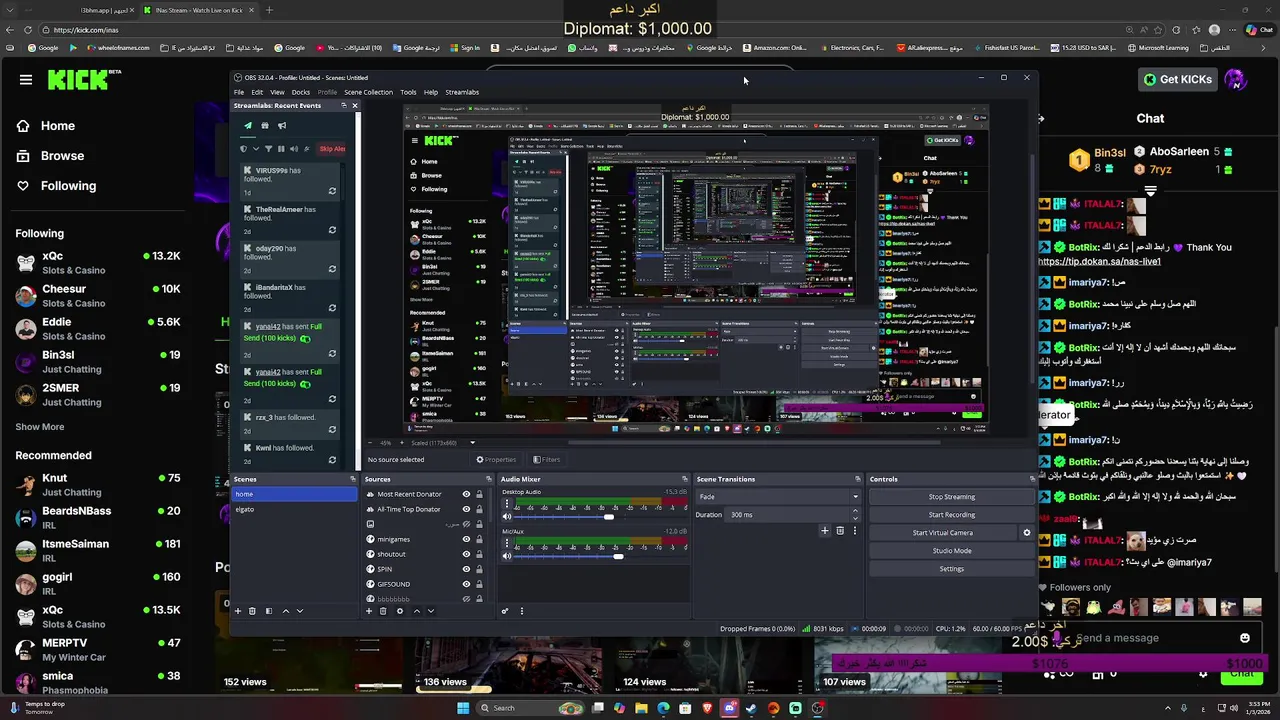Open Audio Mixer three-dot menu at dock bottom
Viewport: 1280px width, 720px height.
522,611
